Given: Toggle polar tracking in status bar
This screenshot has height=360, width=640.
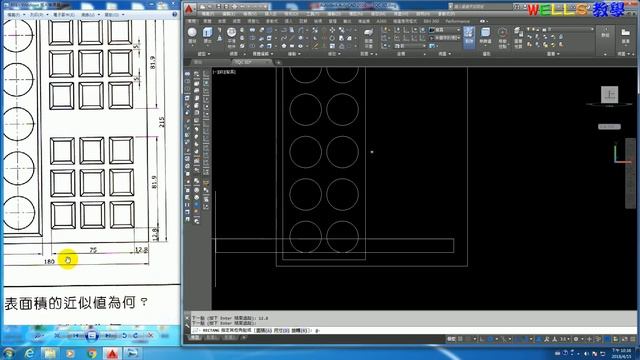Looking at the screenshot, I should coord(490,339).
